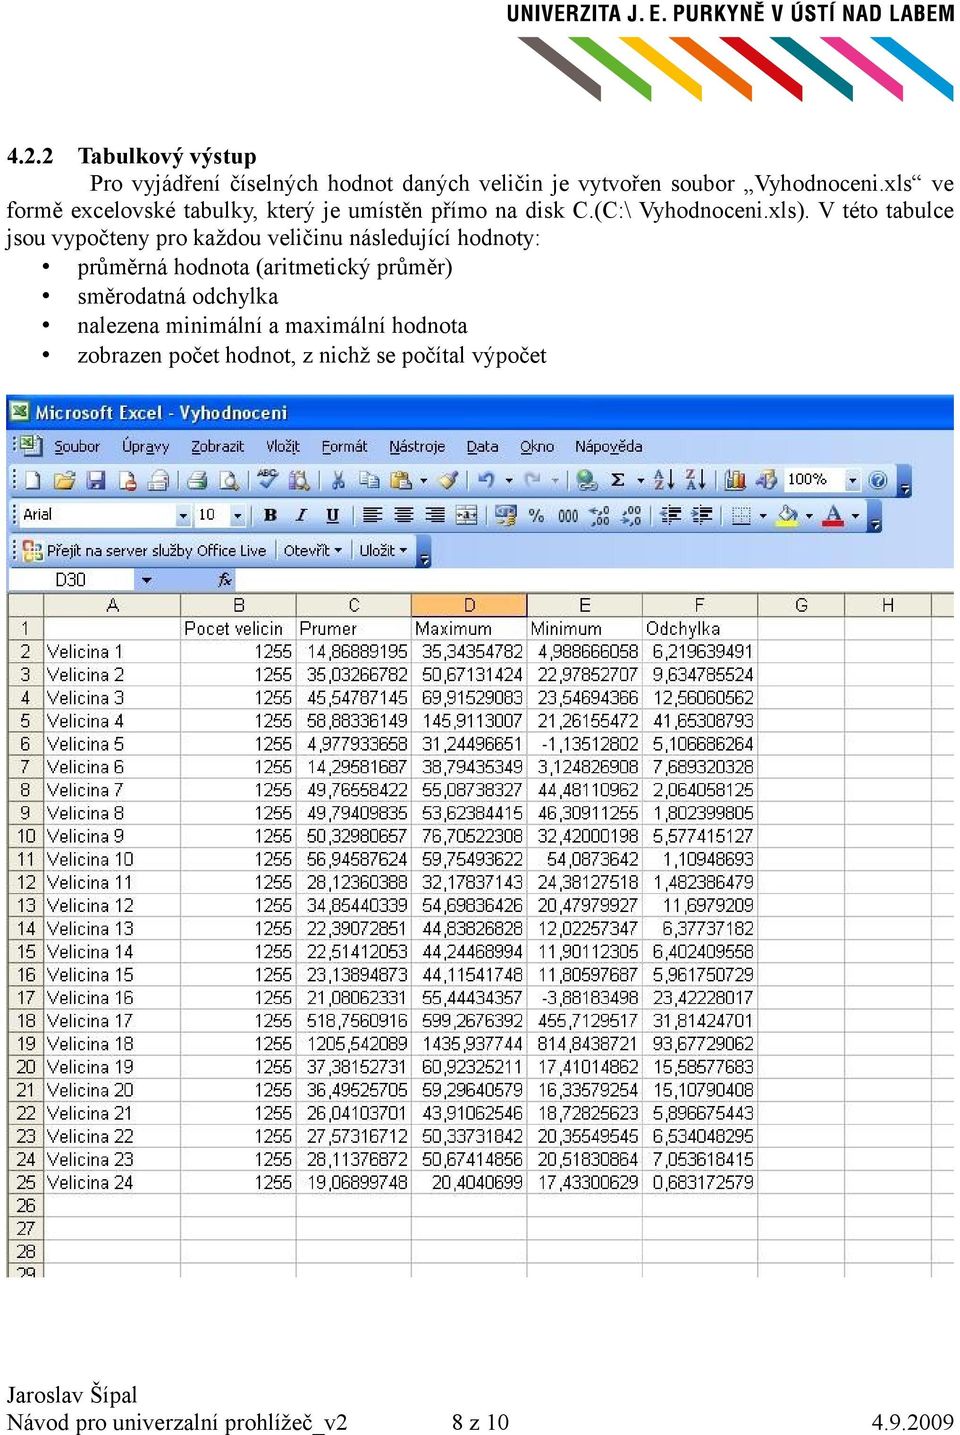The image size is (960, 1435).
Task: Open the Fill Color dropdown arrow
Action: pyautogui.click(x=808, y=516)
